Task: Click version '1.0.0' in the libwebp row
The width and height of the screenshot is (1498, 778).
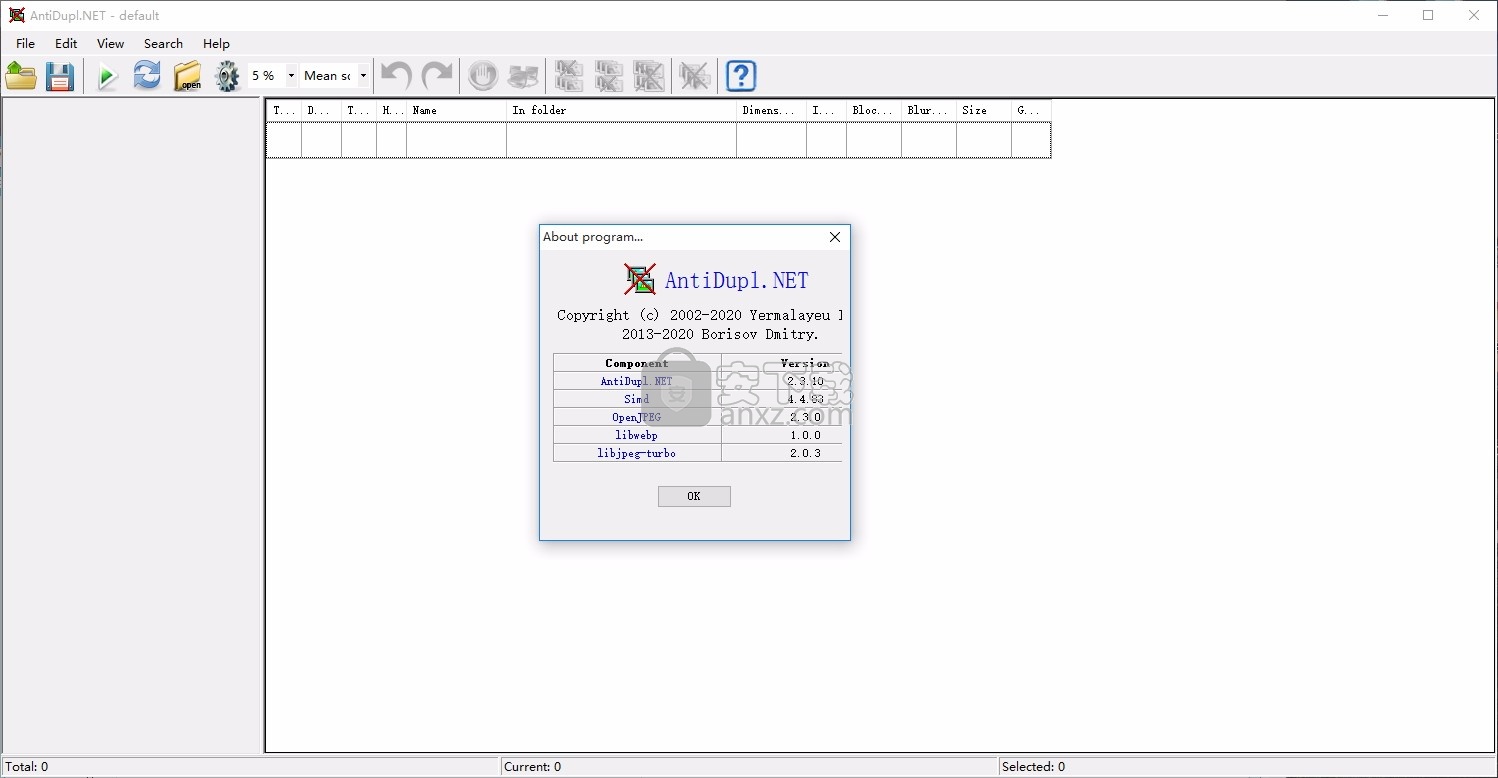Action: tap(805, 435)
